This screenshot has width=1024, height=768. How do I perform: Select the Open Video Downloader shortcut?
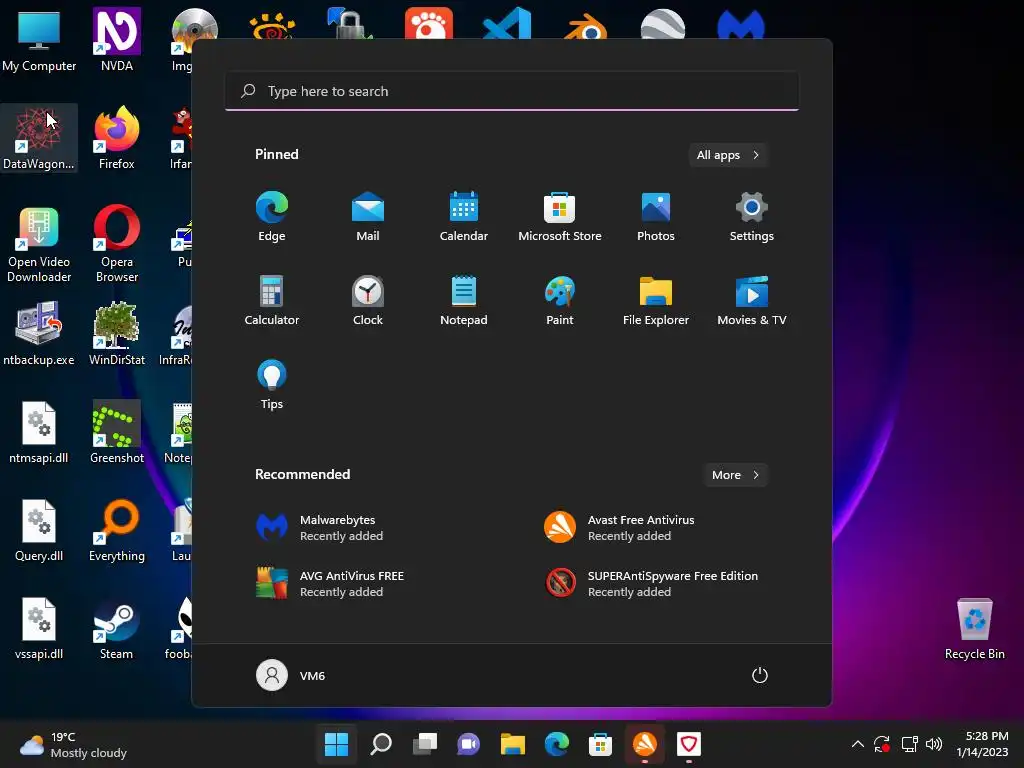pyautogui.click(x=39, y=244)
